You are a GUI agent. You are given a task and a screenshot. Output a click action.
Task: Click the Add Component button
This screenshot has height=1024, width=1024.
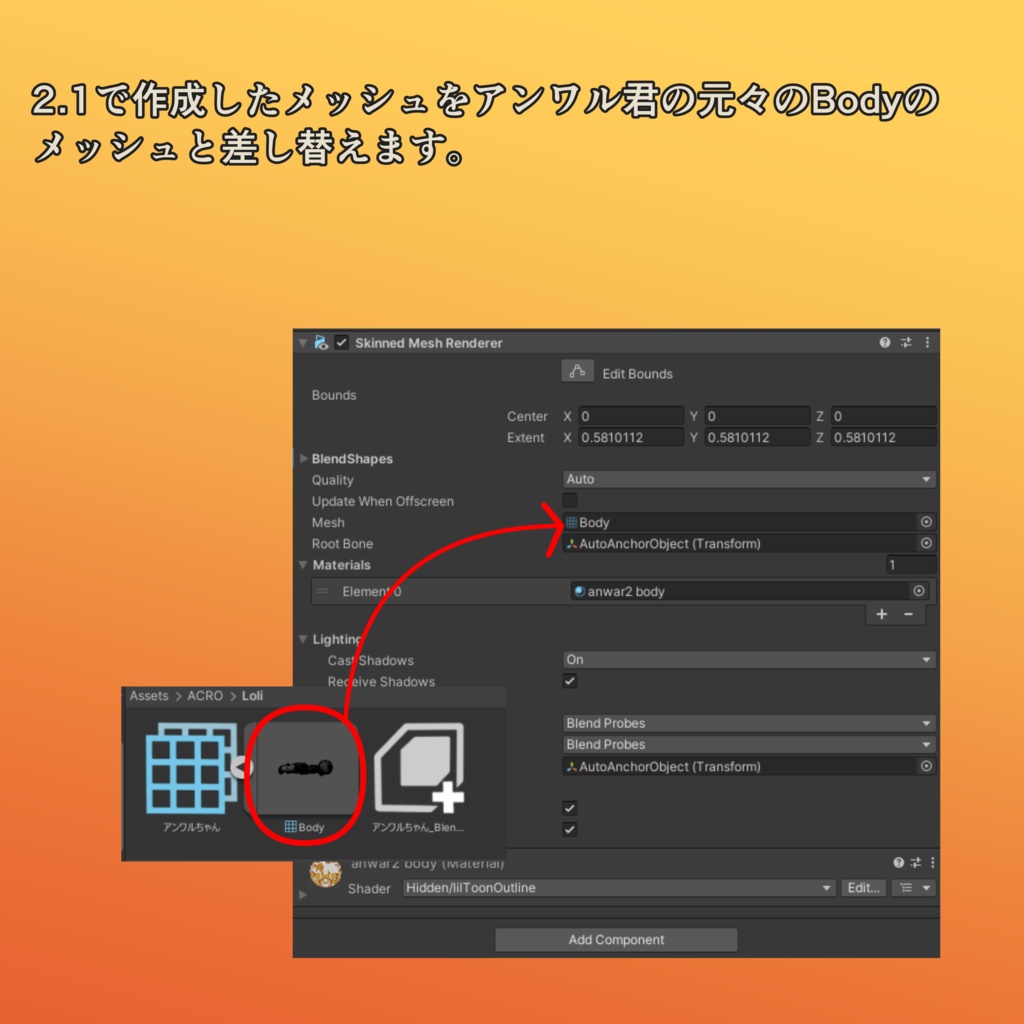[x=616, y=939]
